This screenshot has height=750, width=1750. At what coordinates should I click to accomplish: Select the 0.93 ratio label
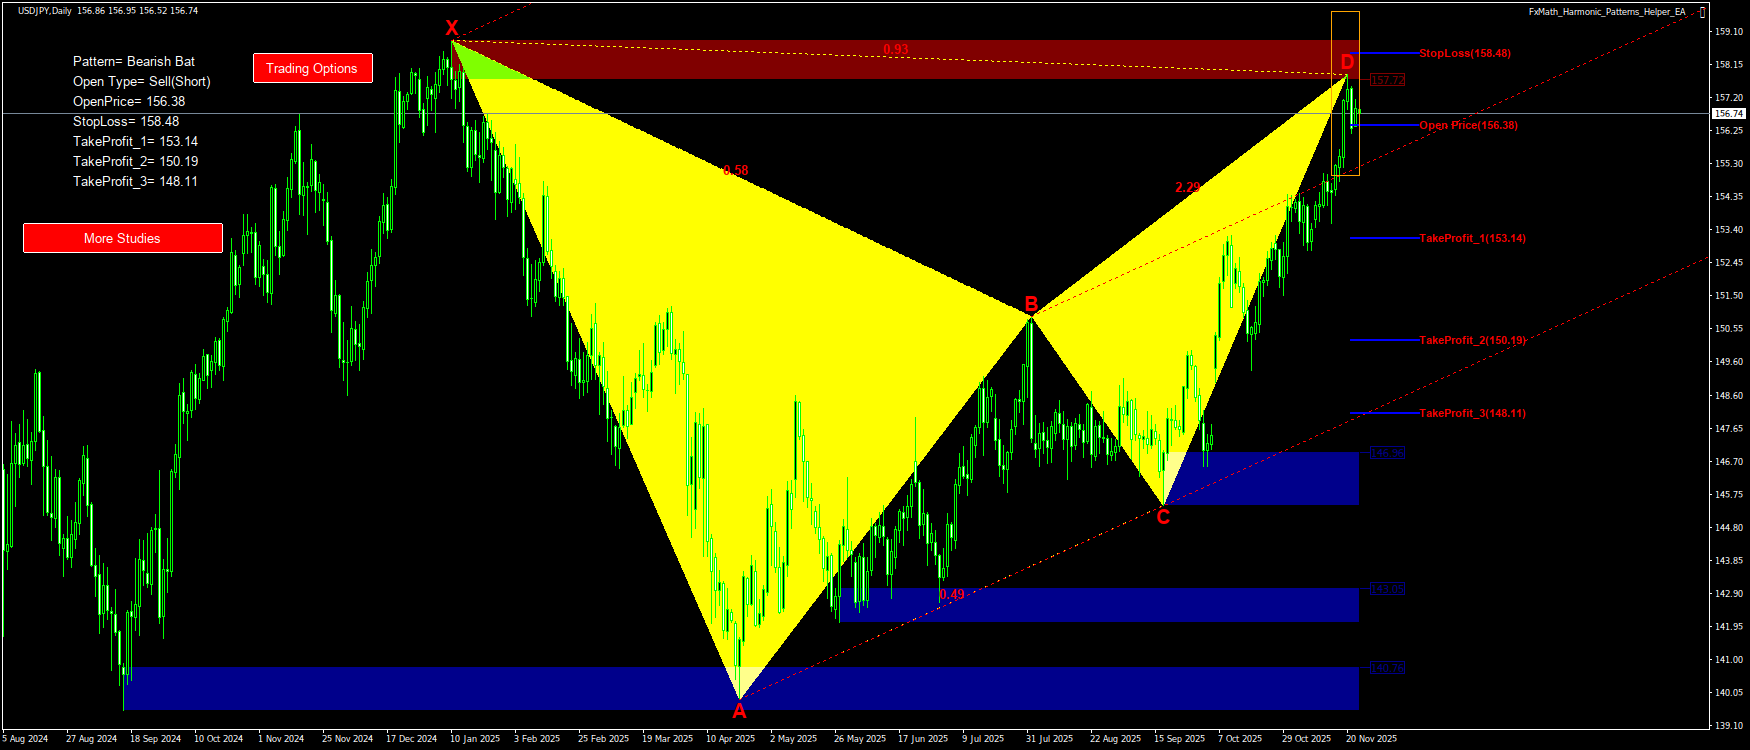coord(896,49)
